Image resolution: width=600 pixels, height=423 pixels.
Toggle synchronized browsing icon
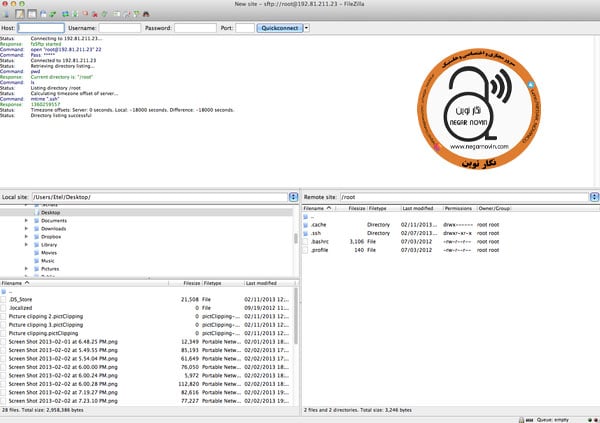(x=136, y=14)
